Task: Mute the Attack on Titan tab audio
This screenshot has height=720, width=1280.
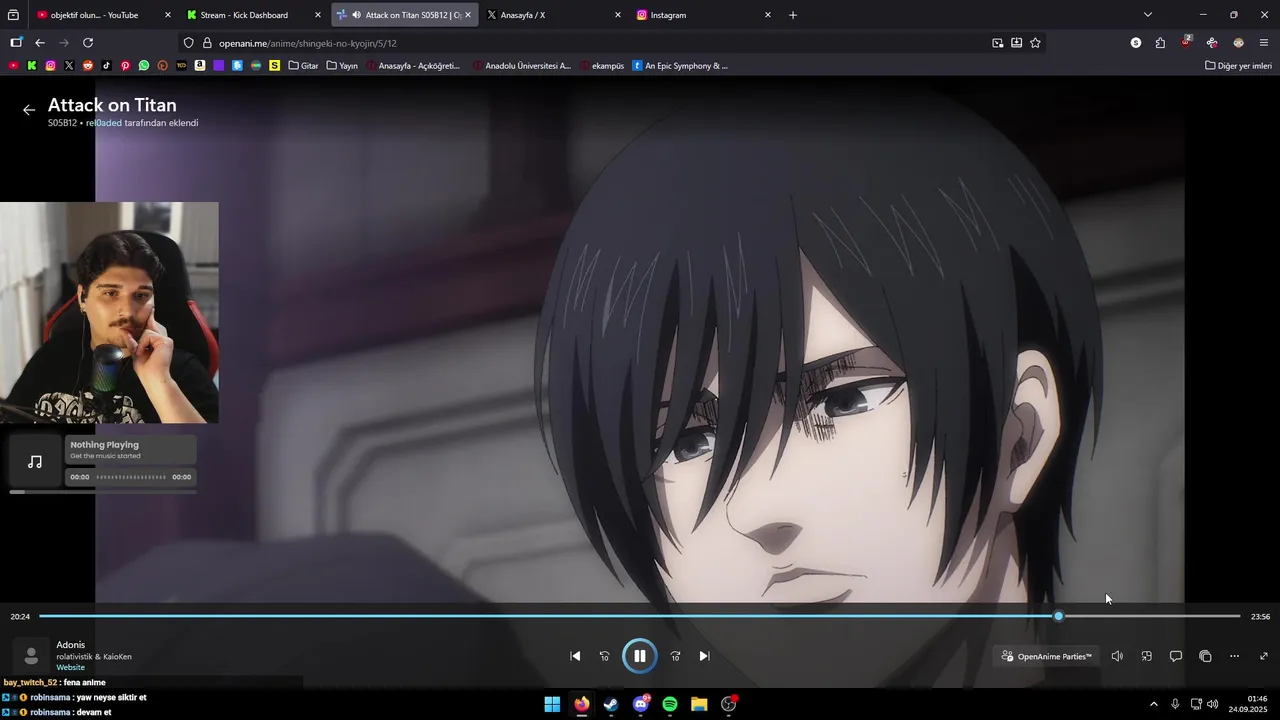Action: pyautogui.click(x=357, y=15)
